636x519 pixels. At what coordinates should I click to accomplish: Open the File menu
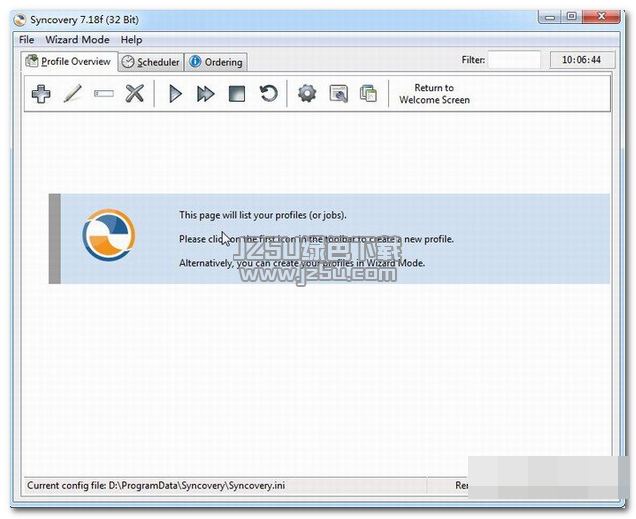pos(26,40)
